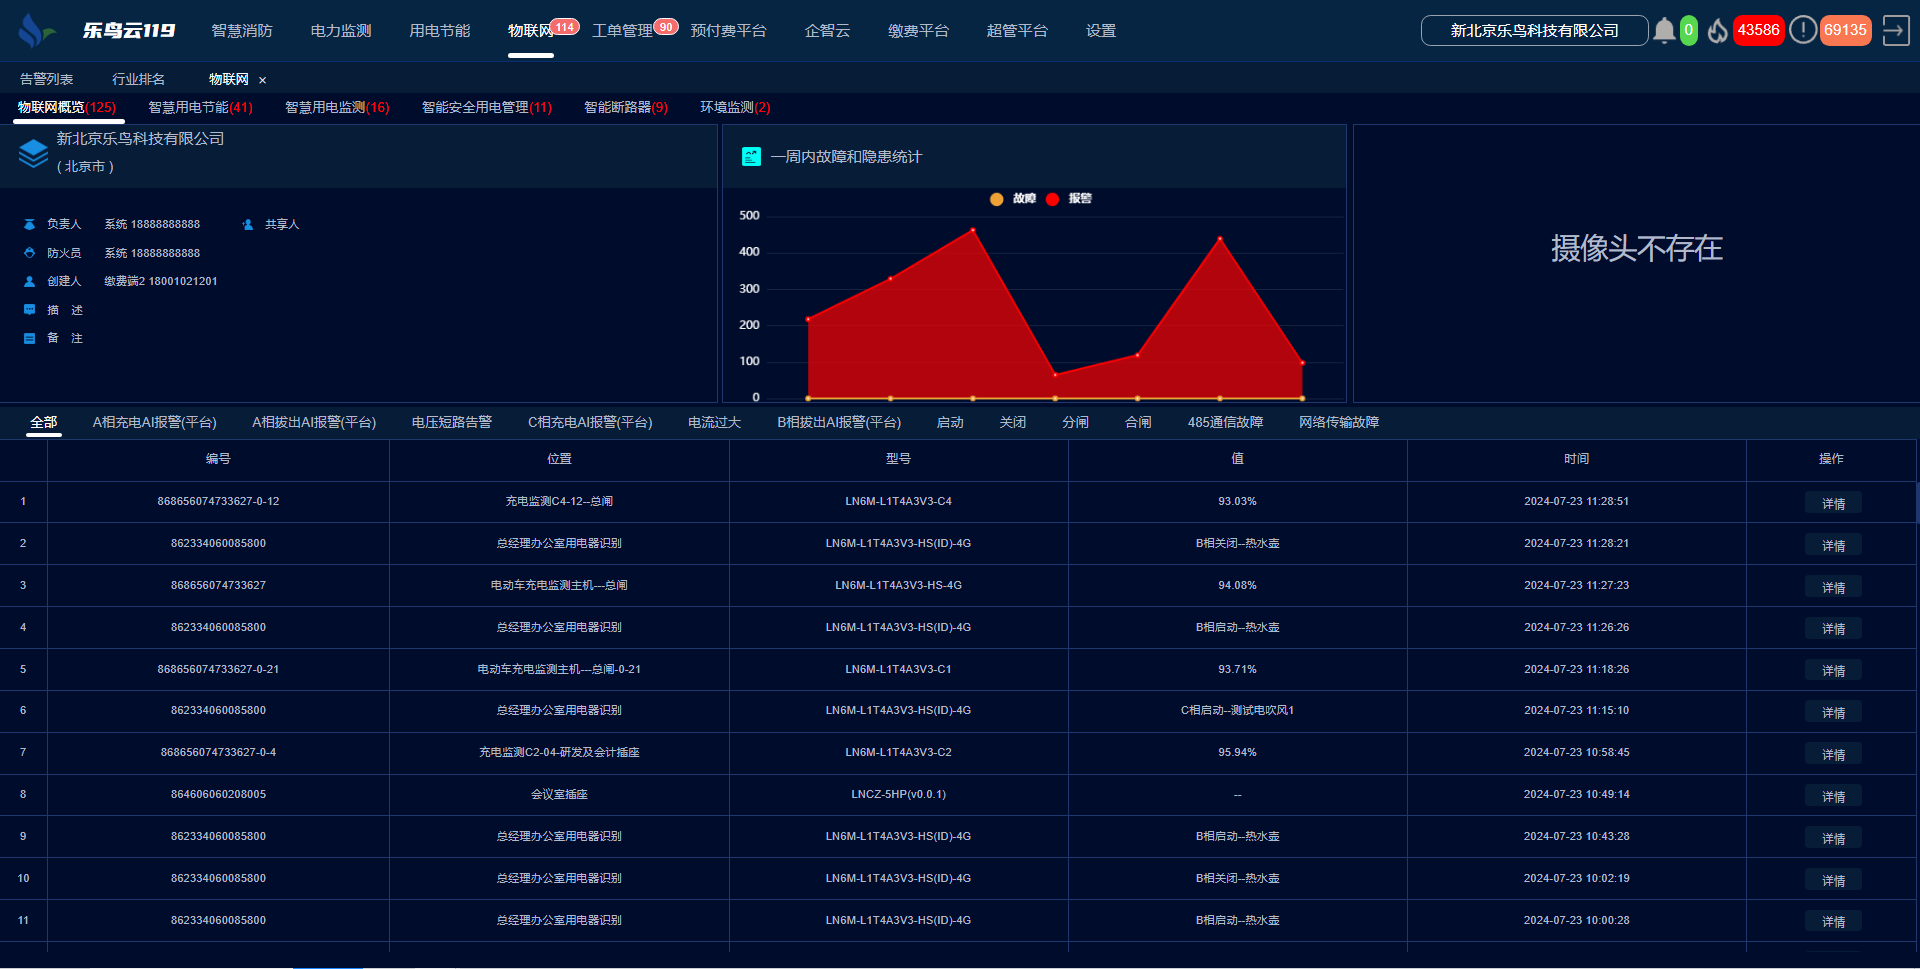Click the red 43586 fire count badge
This screenshot has height=969, width=1920.
(x=1758, y=31)
